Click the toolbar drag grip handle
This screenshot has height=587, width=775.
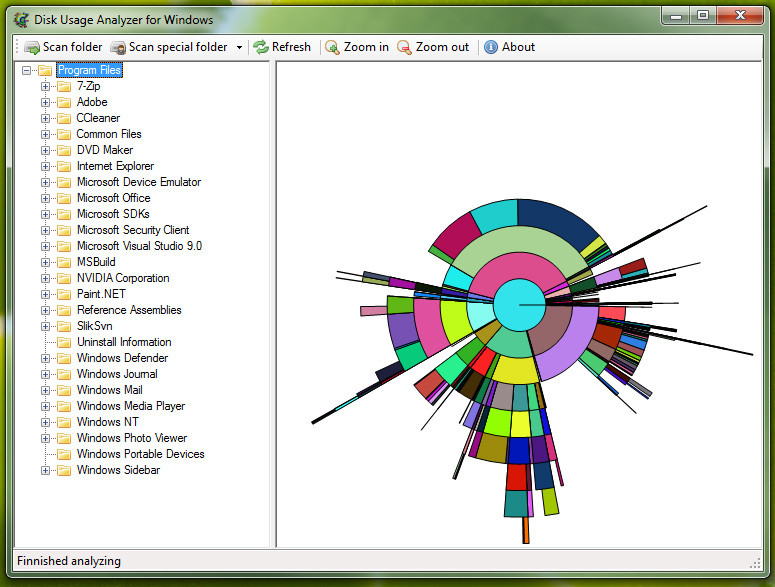(x=18, y=47)
